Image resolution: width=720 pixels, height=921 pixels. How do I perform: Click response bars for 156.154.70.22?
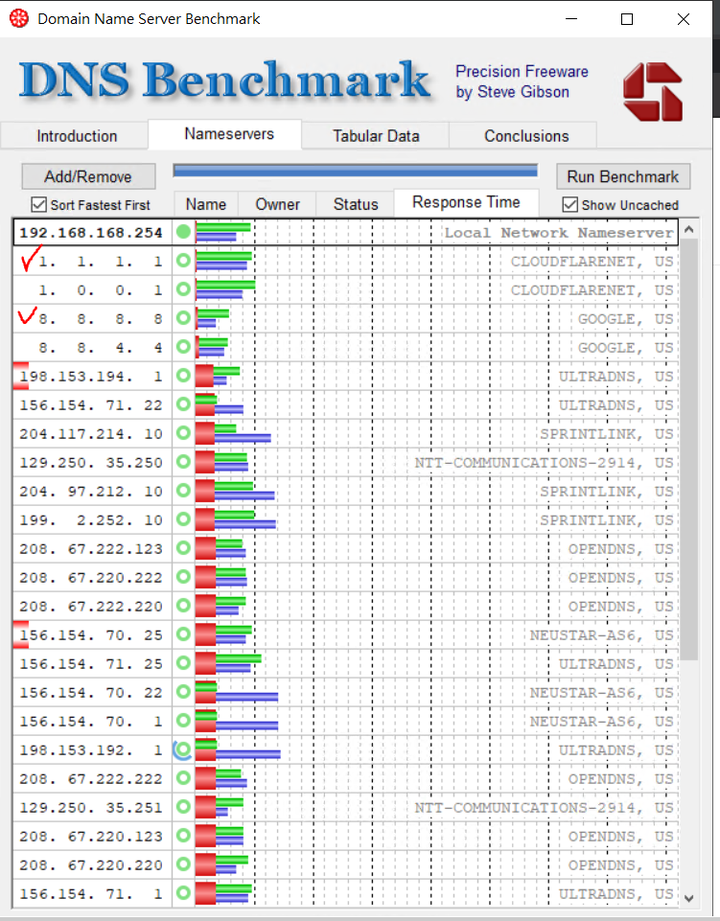pos(237,692)
